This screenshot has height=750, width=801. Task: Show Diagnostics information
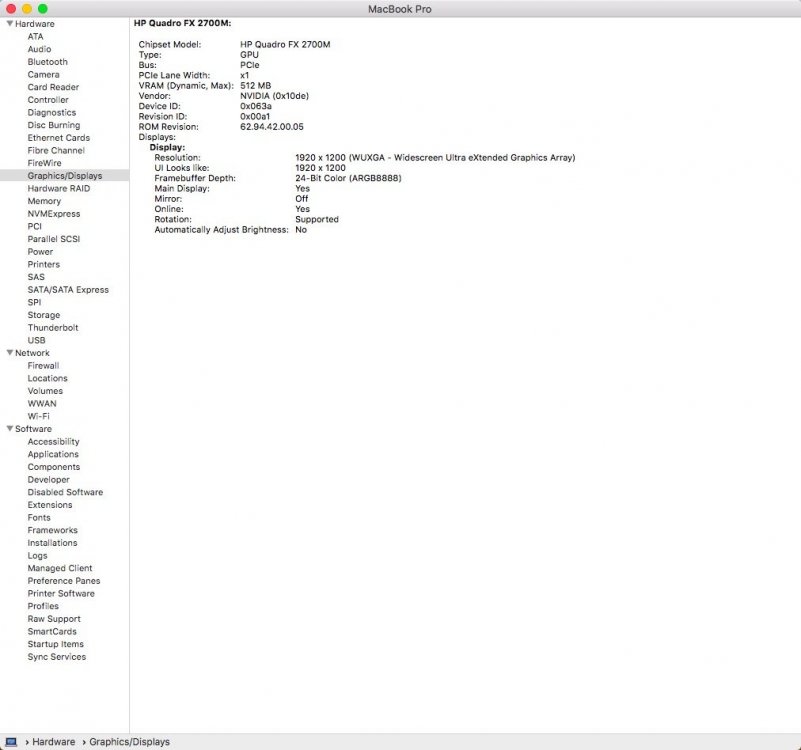tap(52, 112)
